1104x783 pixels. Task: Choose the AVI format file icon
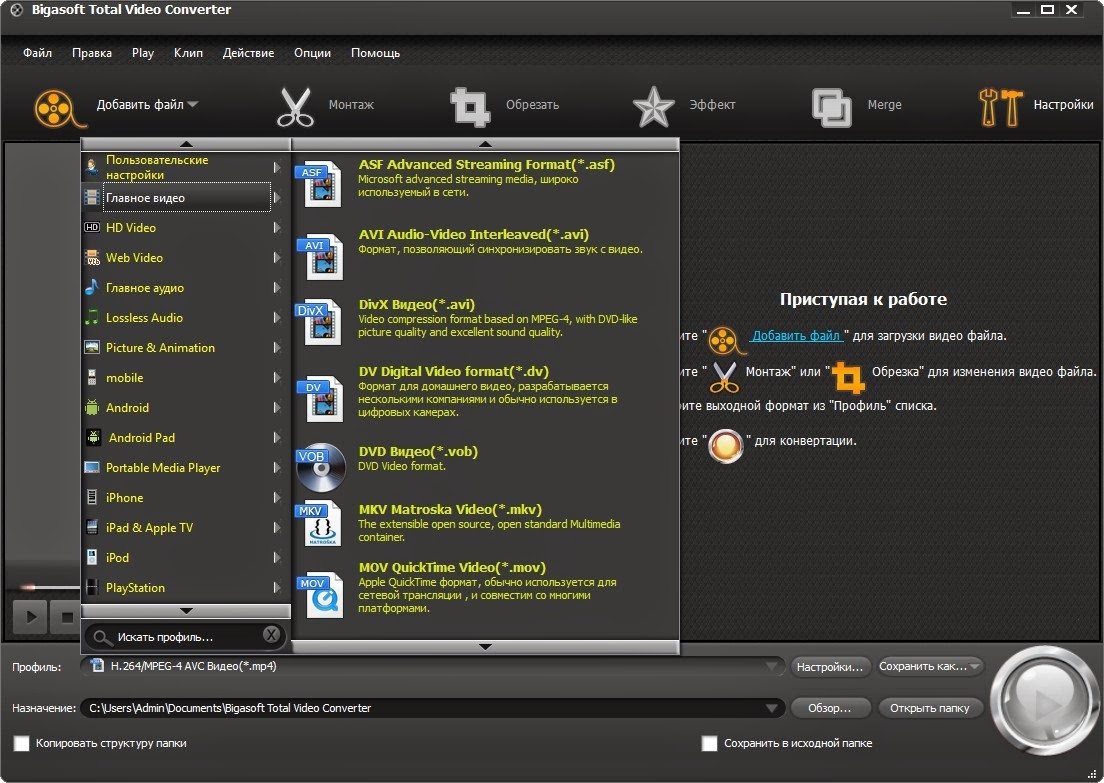point(320,256)
